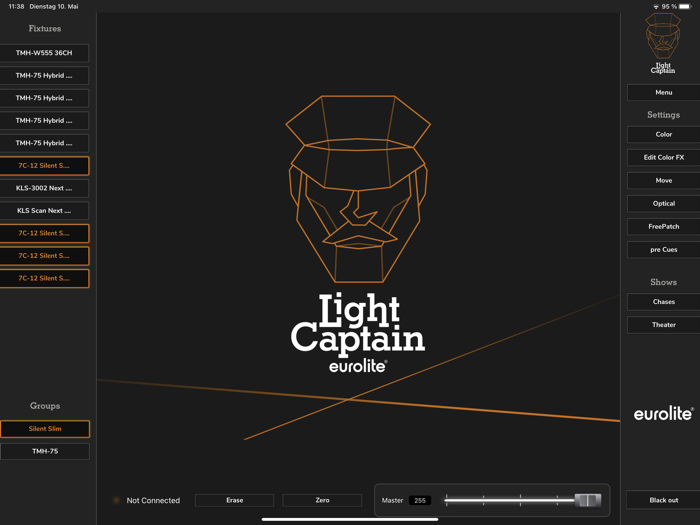The image size is (700, 525).
Task: Tap the date Dienstag 10. Mai
Action: (x=54, y=7)
